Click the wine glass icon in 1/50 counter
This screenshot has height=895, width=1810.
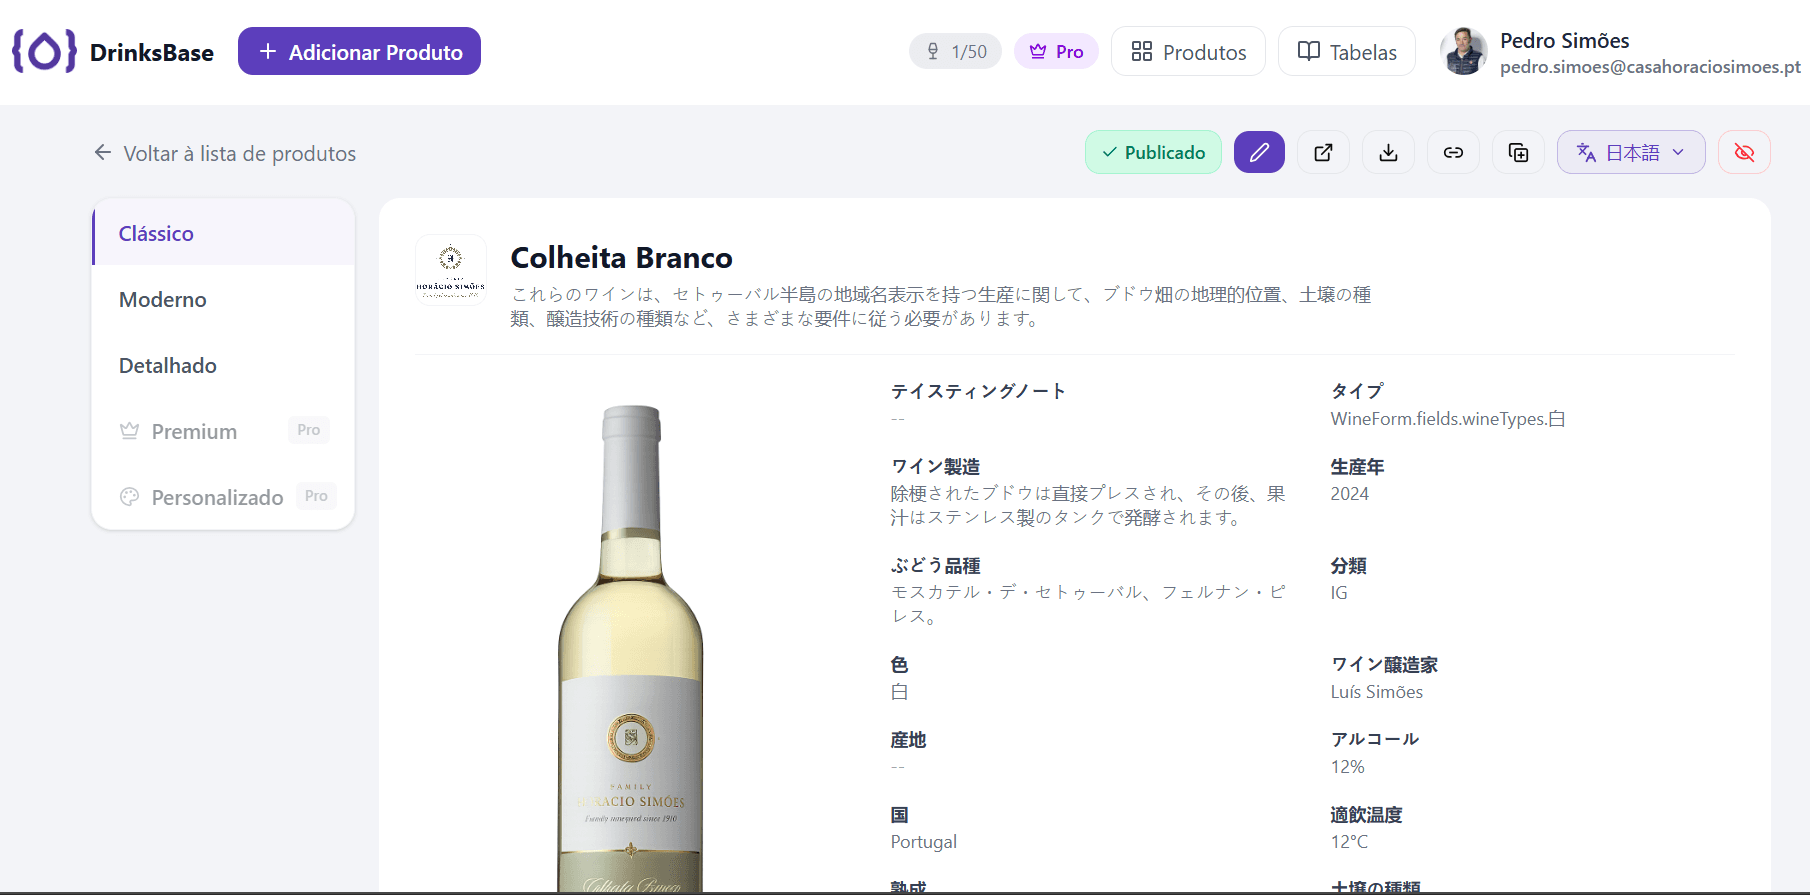[x=932, y=51]
